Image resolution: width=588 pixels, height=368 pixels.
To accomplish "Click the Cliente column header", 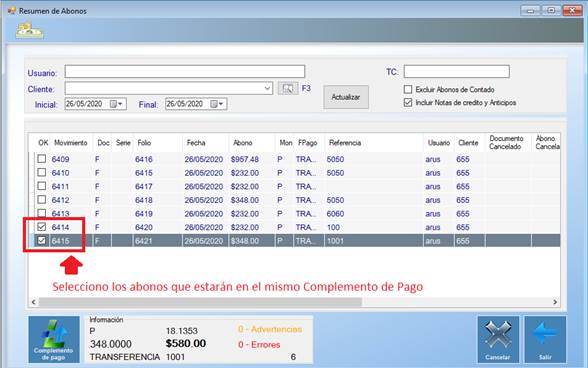I will tap(470, 143).
